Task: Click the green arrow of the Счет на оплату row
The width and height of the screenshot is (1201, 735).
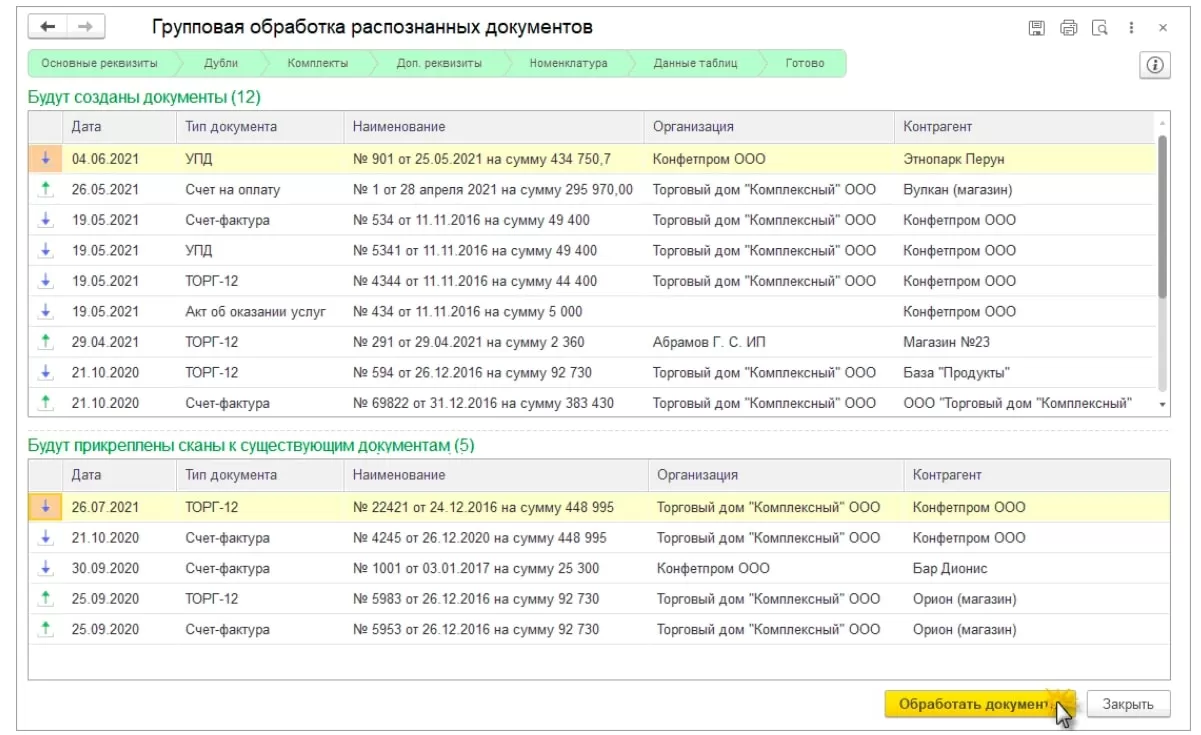Action: click(45, 189)
